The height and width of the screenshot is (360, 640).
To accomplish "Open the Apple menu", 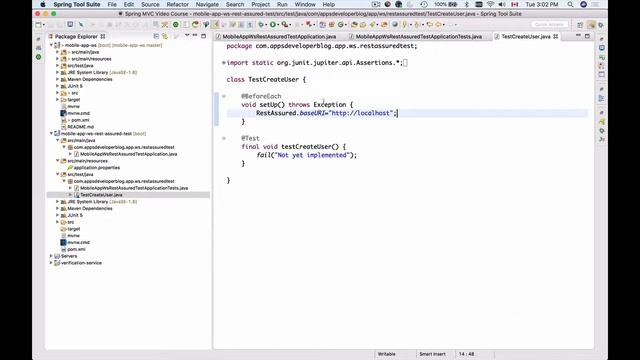I will point(42,4).
